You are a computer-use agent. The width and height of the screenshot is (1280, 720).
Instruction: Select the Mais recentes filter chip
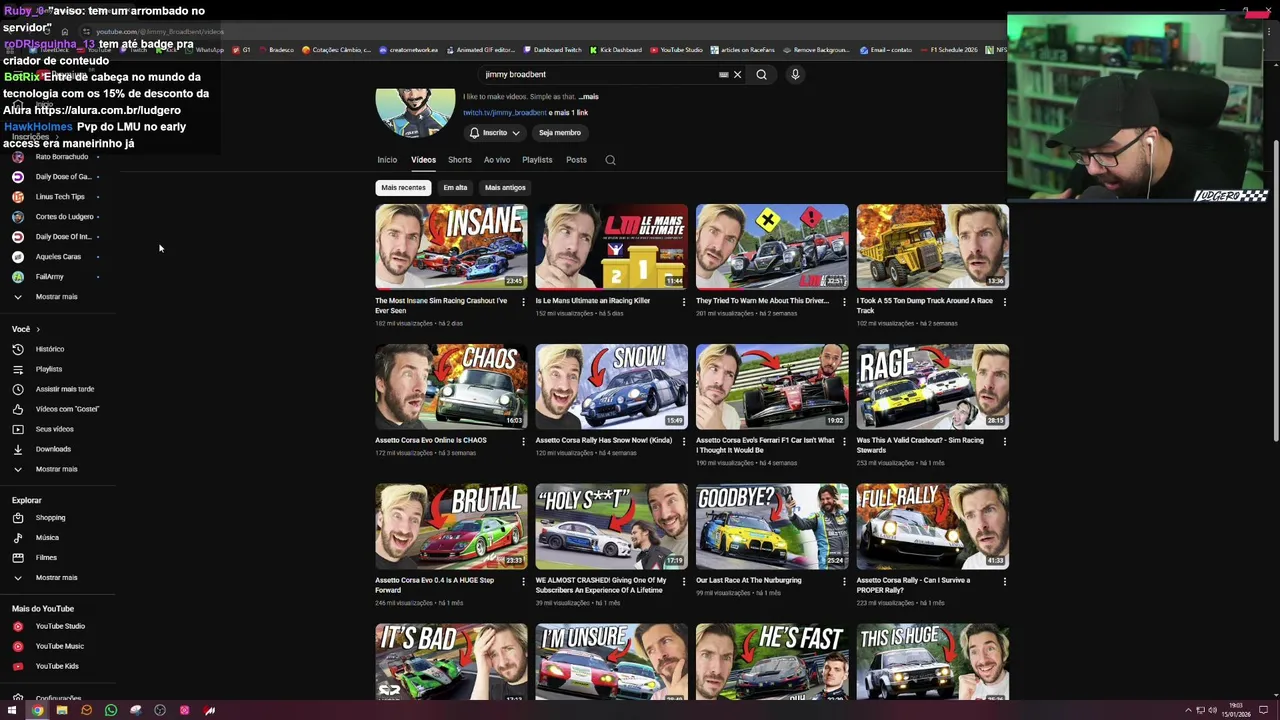[x=403, y=188]
